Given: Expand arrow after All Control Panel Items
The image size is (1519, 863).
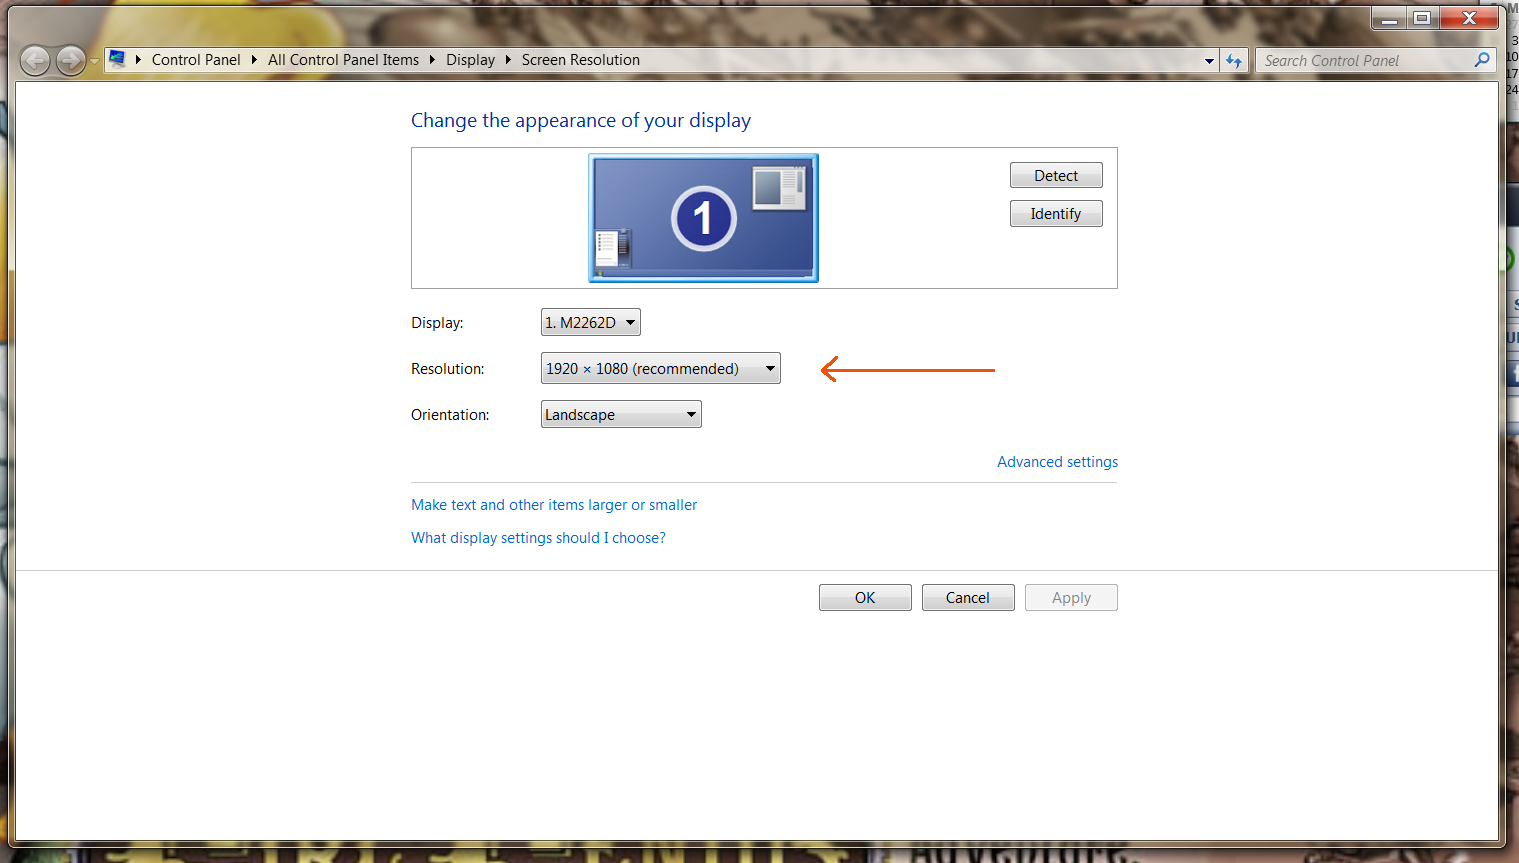Looking at the screenshot, I should 432,60.
